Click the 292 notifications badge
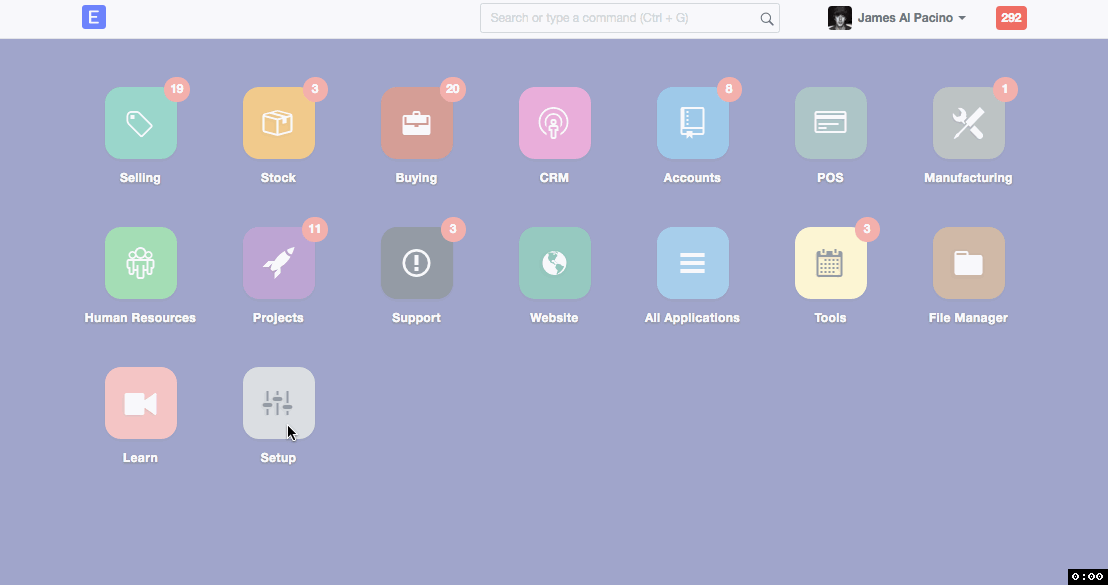Viewport: 1108px width, 585px height. (x=1011, y=18)
